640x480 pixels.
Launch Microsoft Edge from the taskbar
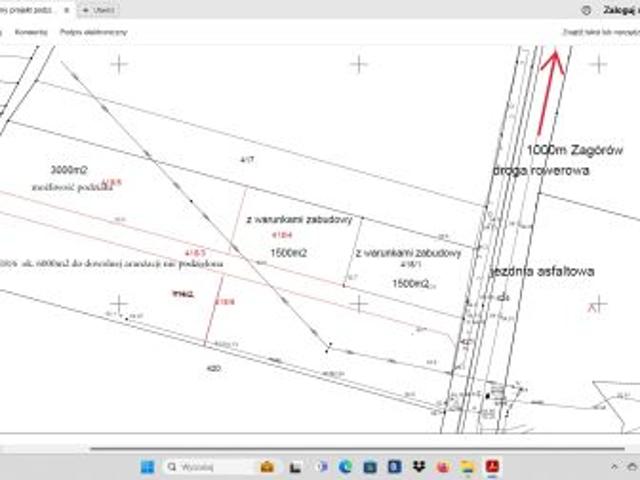[x=345, y=466]
